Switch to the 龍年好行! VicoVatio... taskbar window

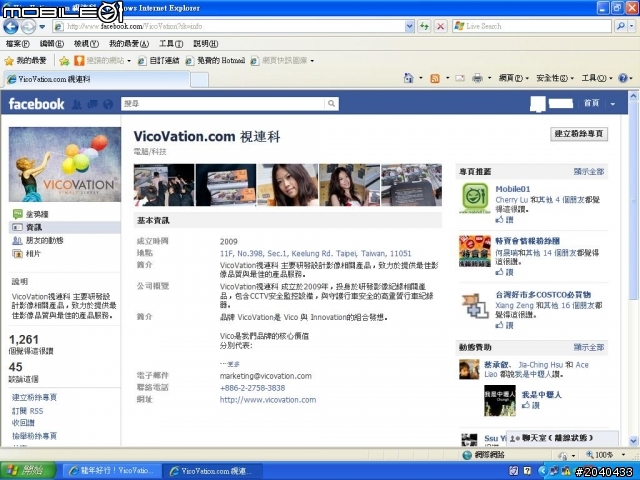click(x=111, y=471)
